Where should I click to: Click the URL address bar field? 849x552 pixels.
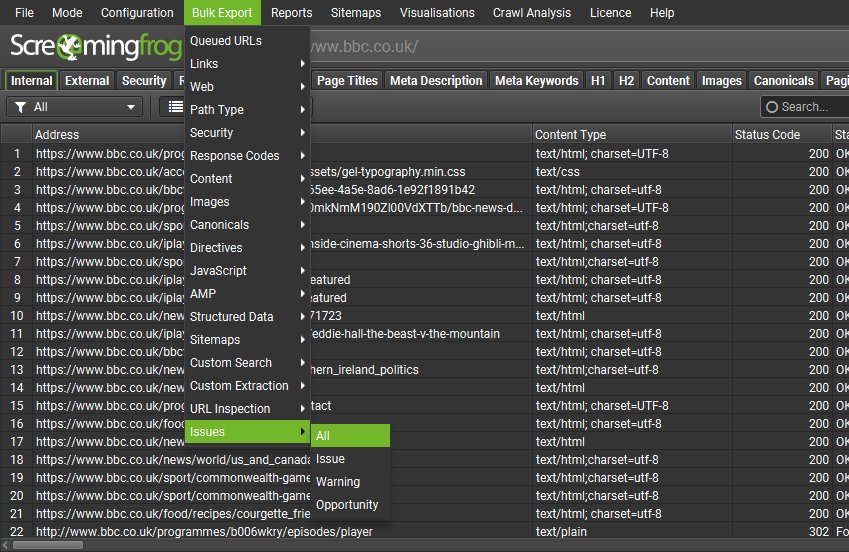[579, 47]
